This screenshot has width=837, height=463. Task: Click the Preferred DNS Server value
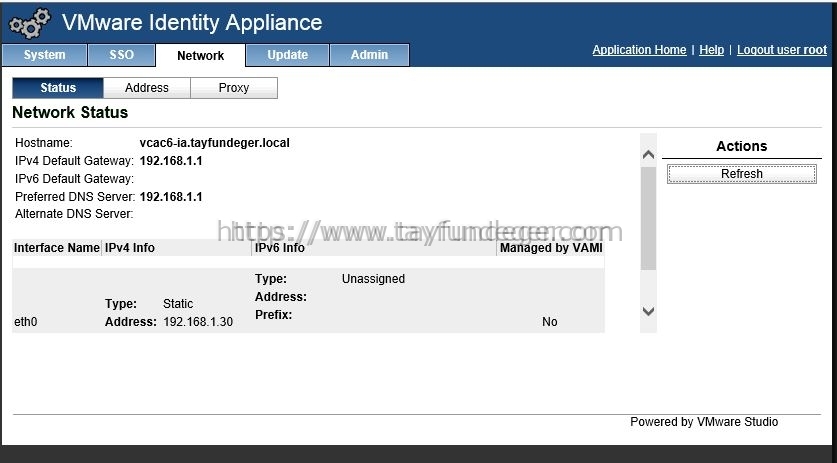click(171, 197)
